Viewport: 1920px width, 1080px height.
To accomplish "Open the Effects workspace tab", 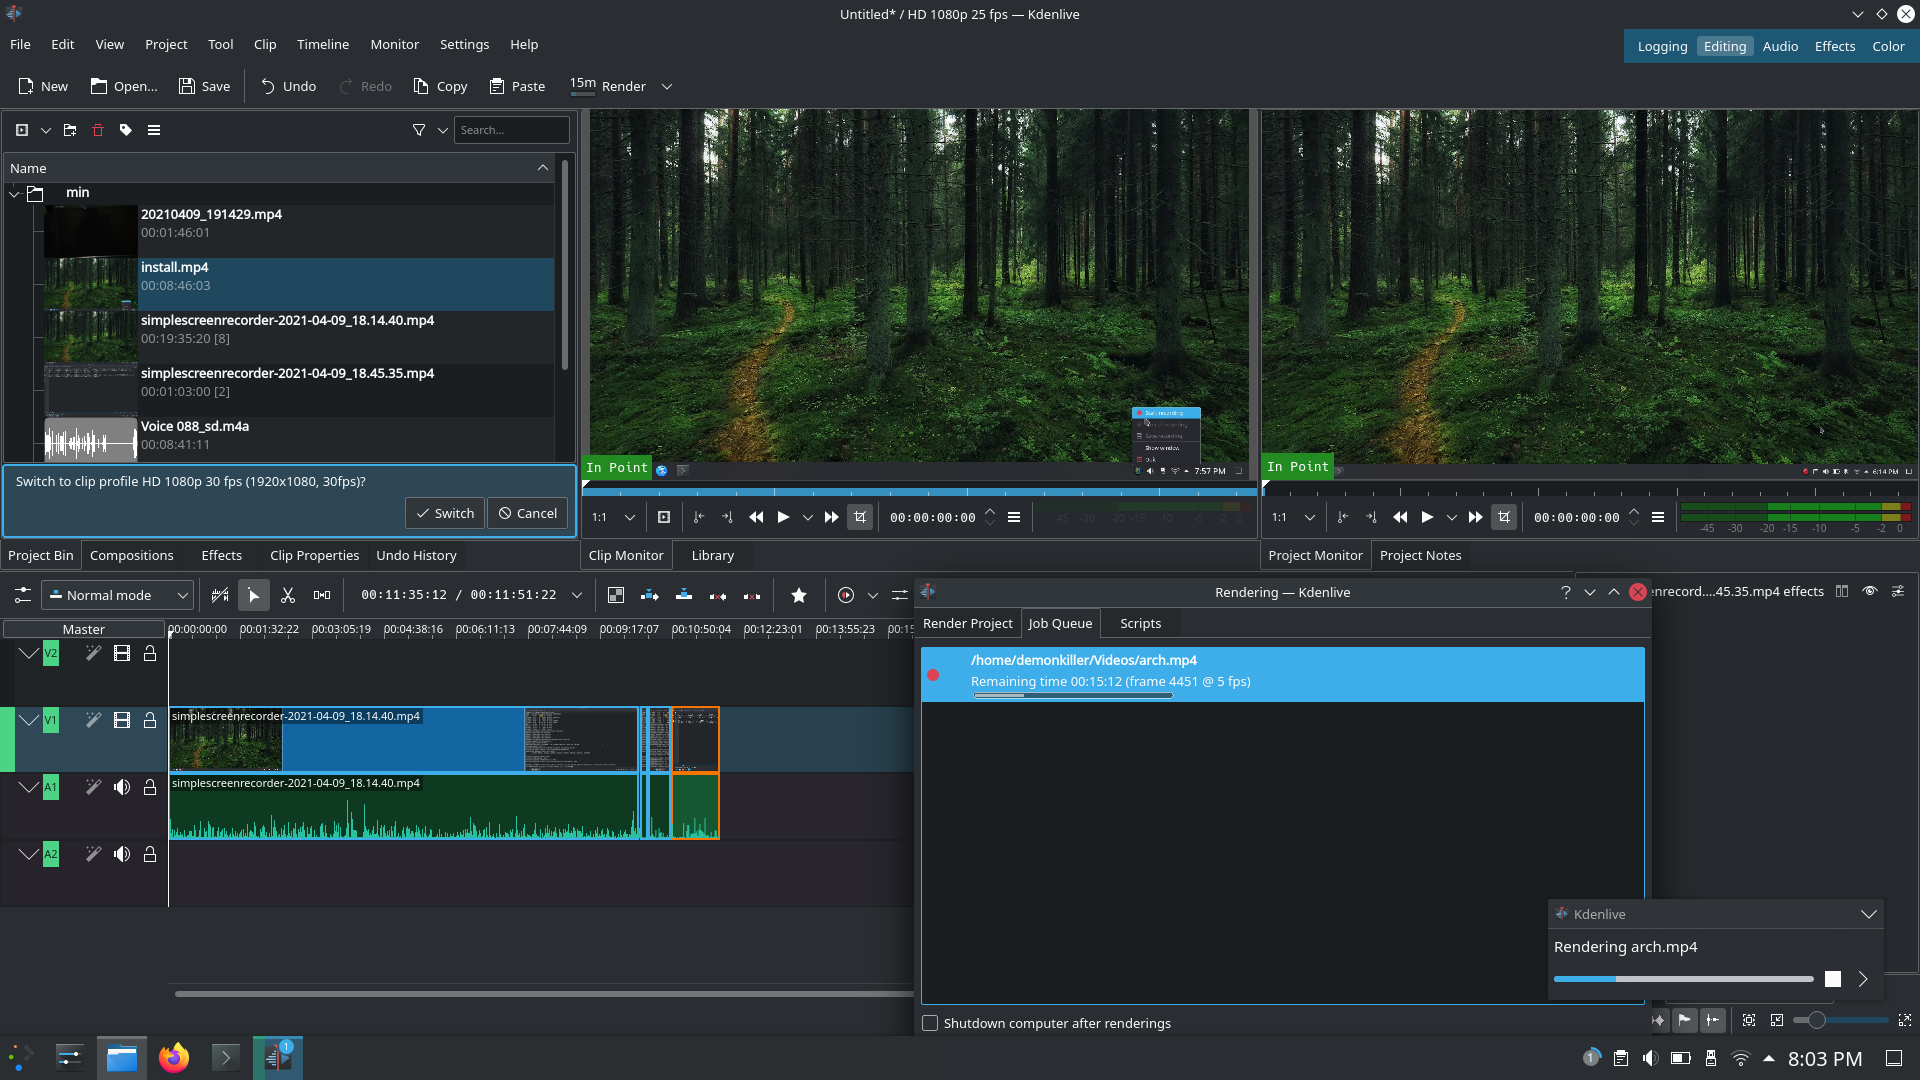I will coord(1834,46).
